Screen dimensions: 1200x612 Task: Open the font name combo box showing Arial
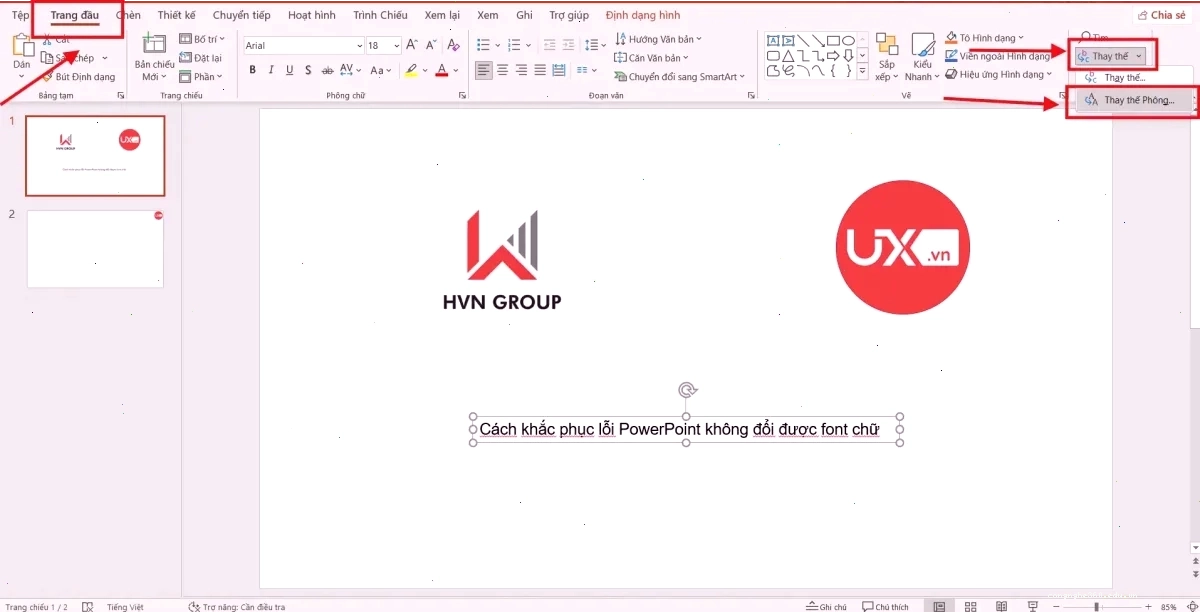coord(304,45)
